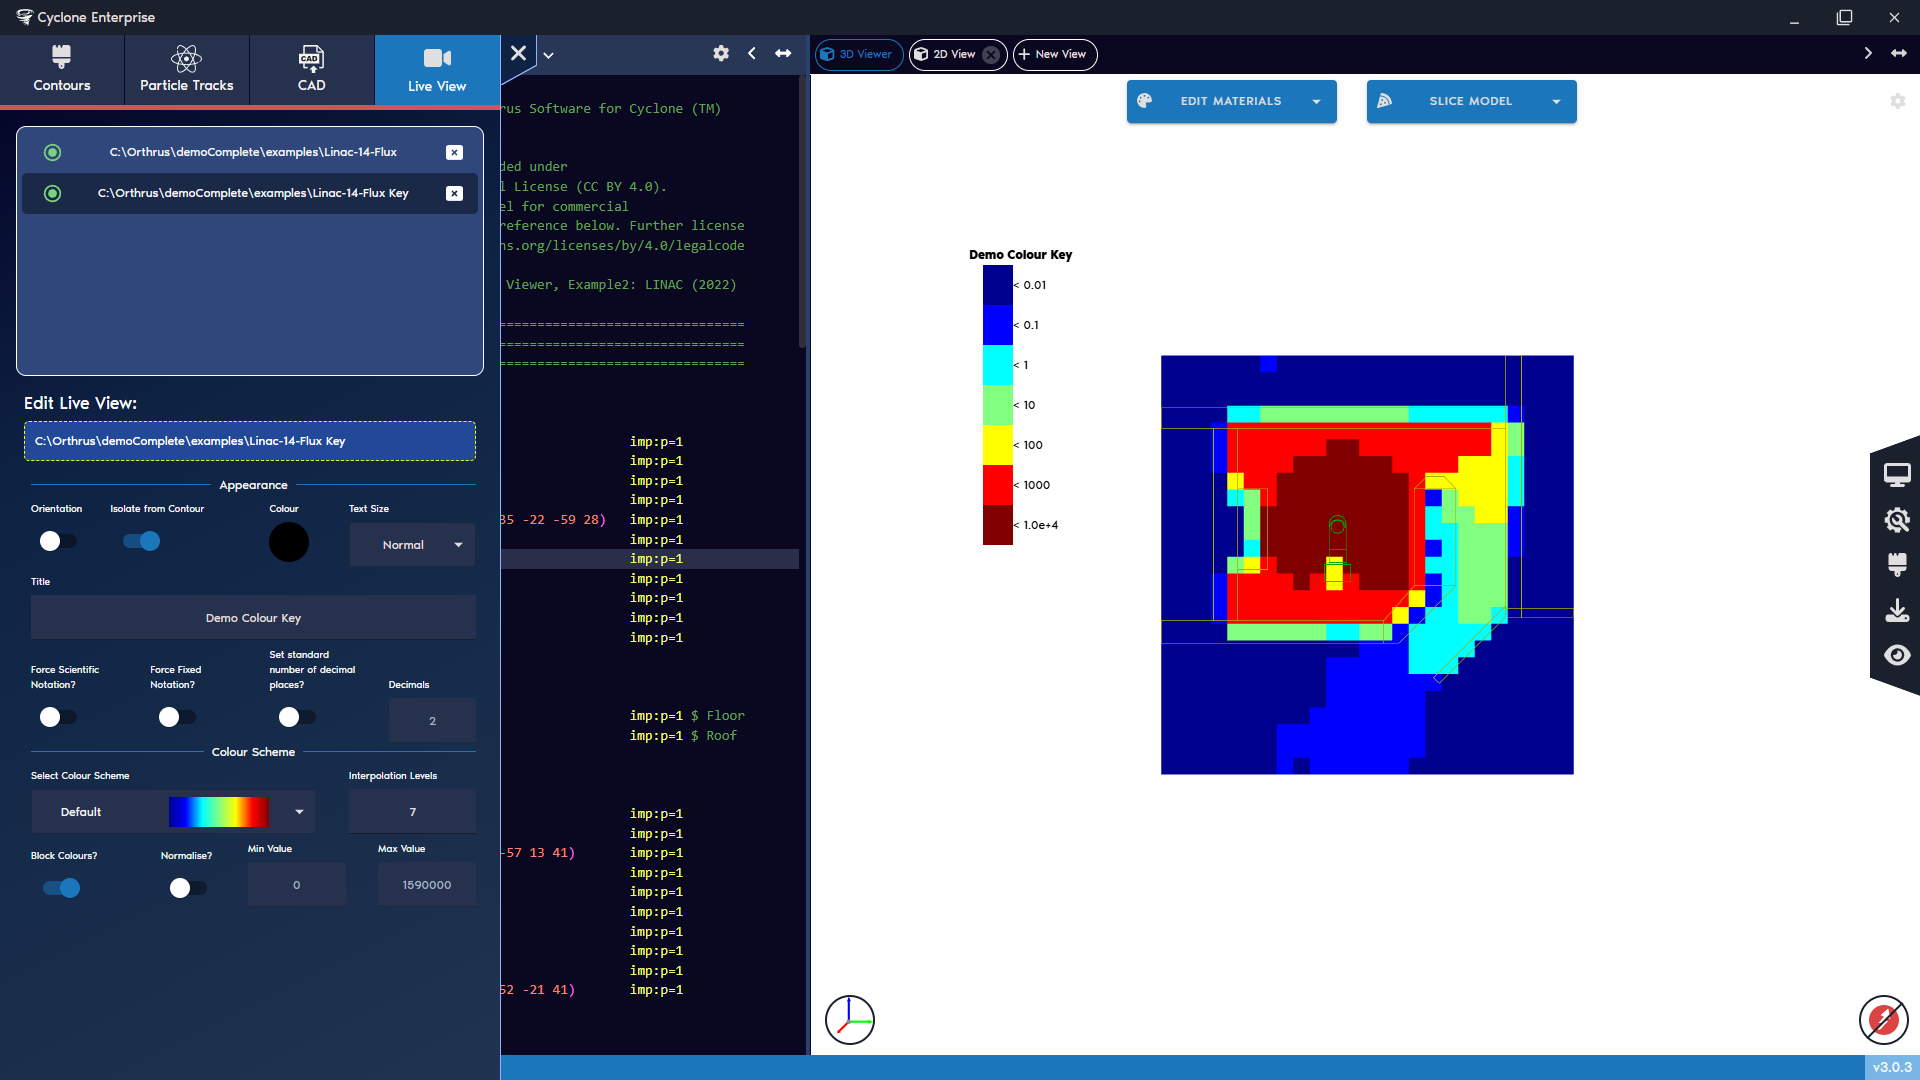Select the paintbrush icon on the right sidebar
Screen dimensions: 1920x1080
tap(1899, 565)
